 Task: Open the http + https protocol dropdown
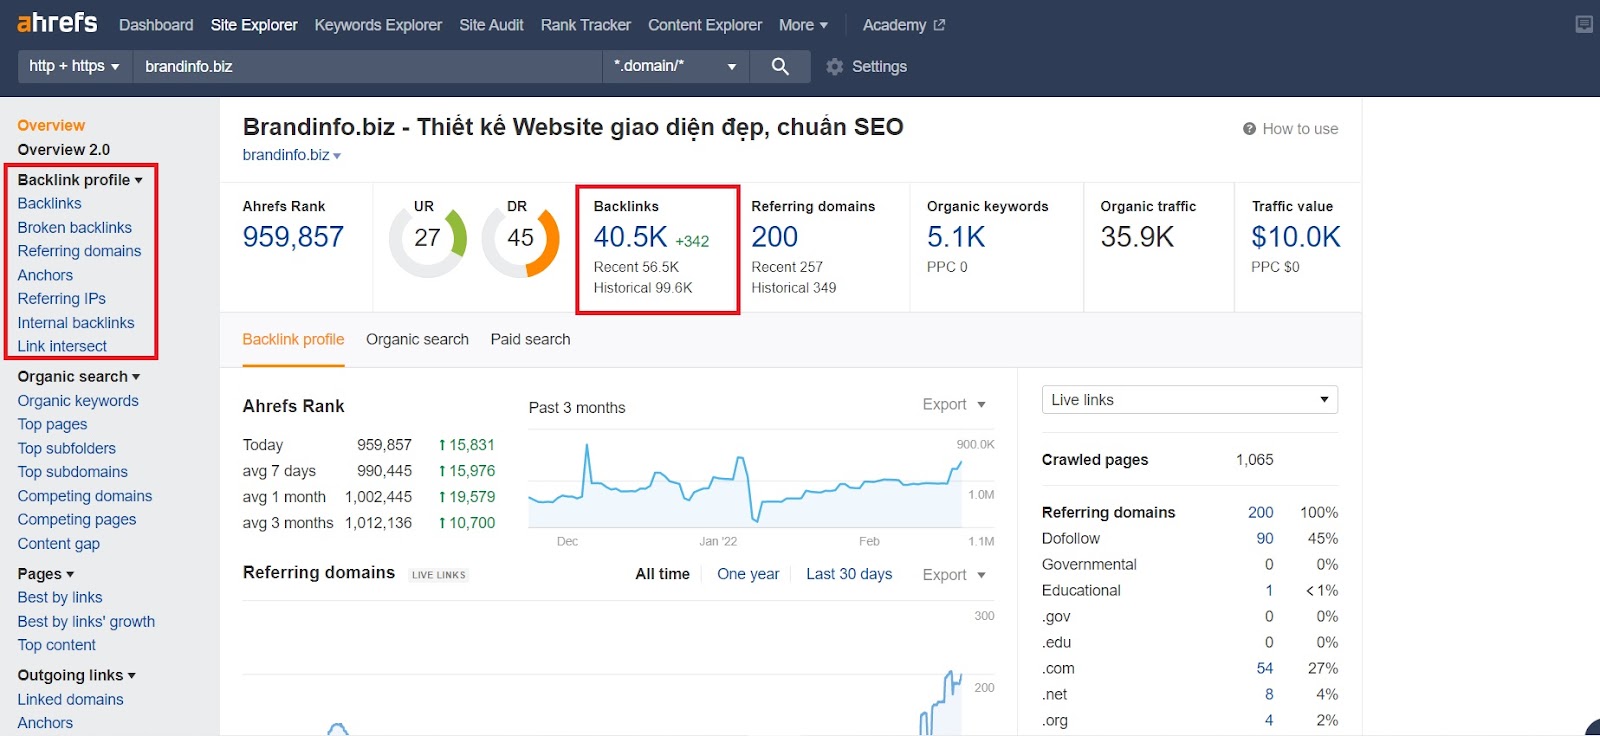(x=75, y=66)
